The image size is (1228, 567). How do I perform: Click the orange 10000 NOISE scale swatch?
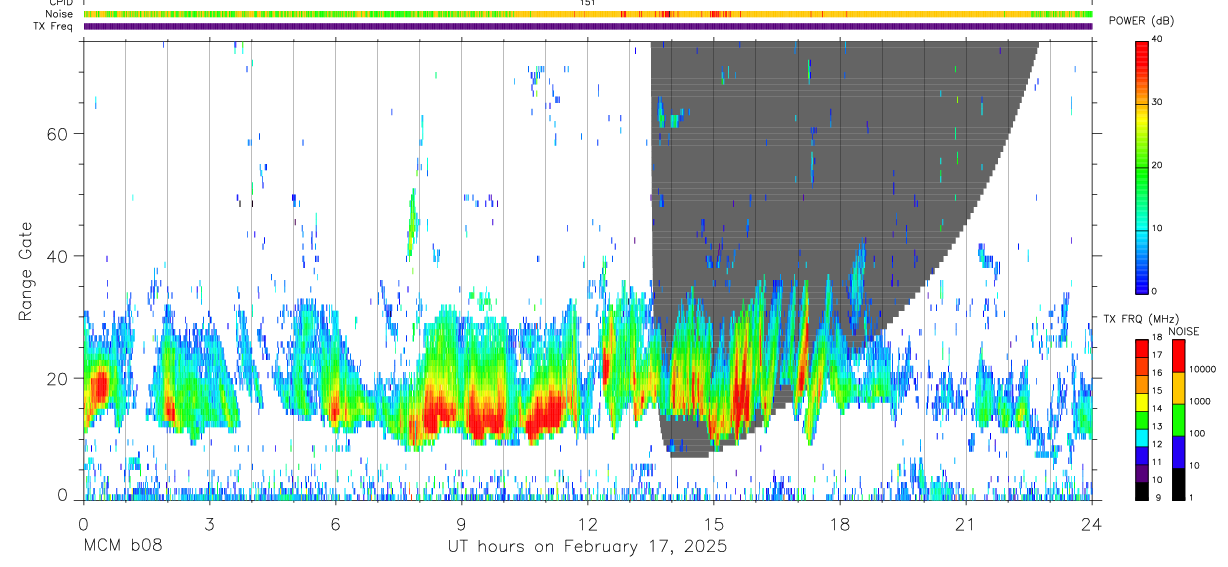tap(1178, 387)
